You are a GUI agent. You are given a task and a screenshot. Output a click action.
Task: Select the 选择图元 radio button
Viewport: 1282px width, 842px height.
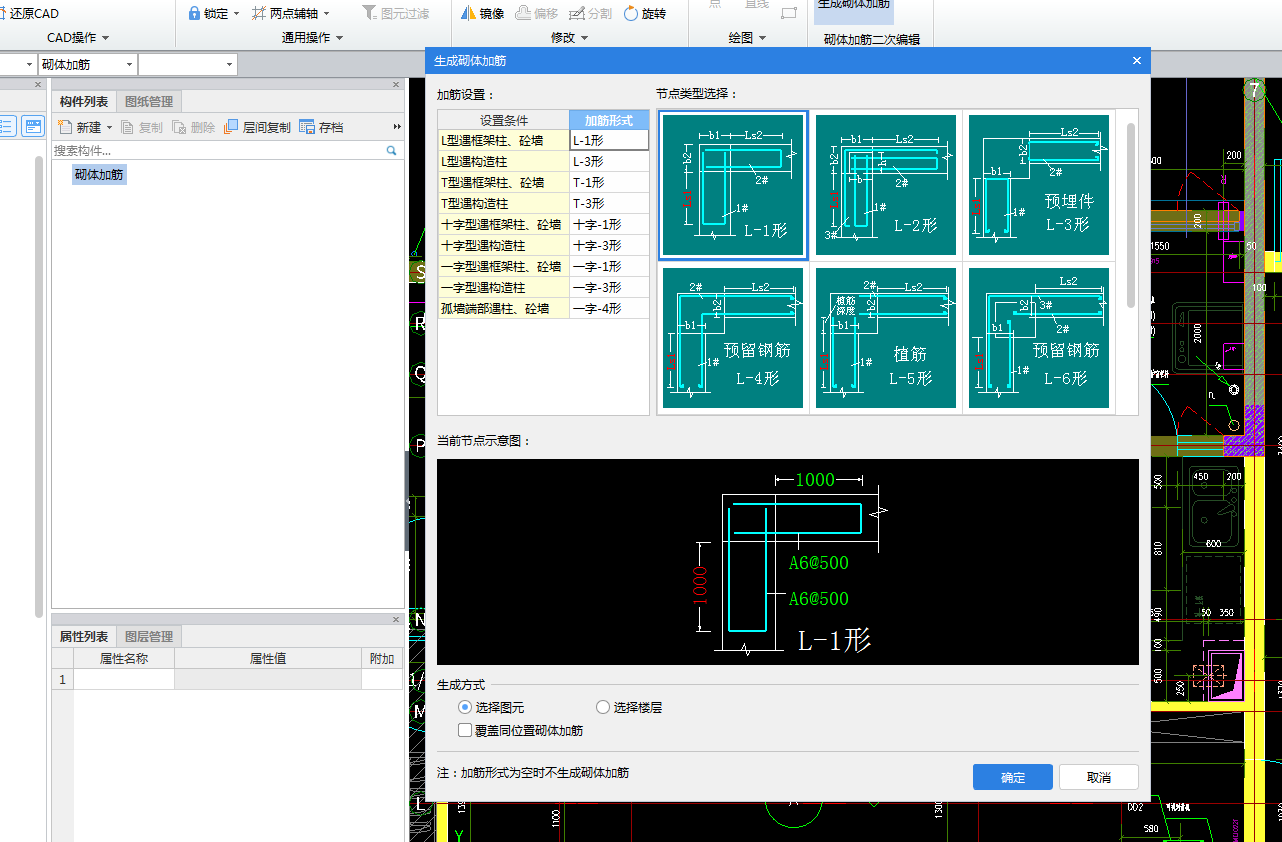(x=465, y=707)
